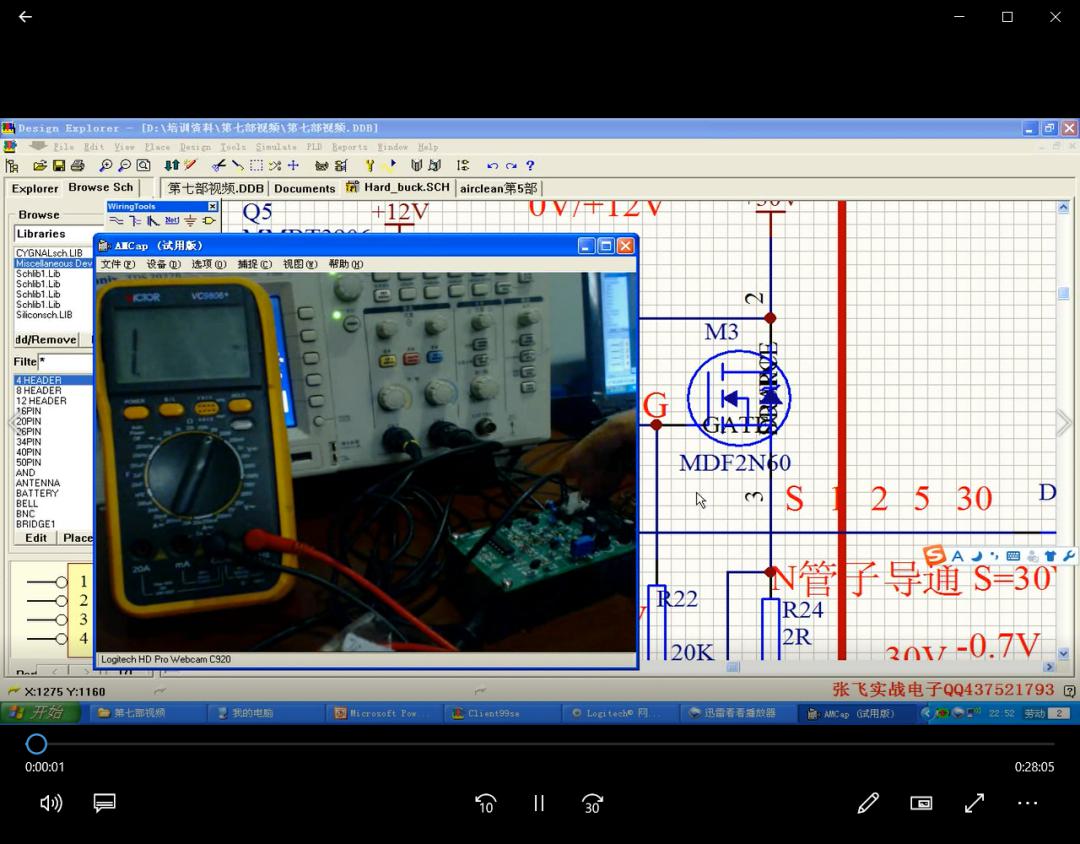Open the Simulate menu in Design Explorer
1080x844 pixels.
276,147
